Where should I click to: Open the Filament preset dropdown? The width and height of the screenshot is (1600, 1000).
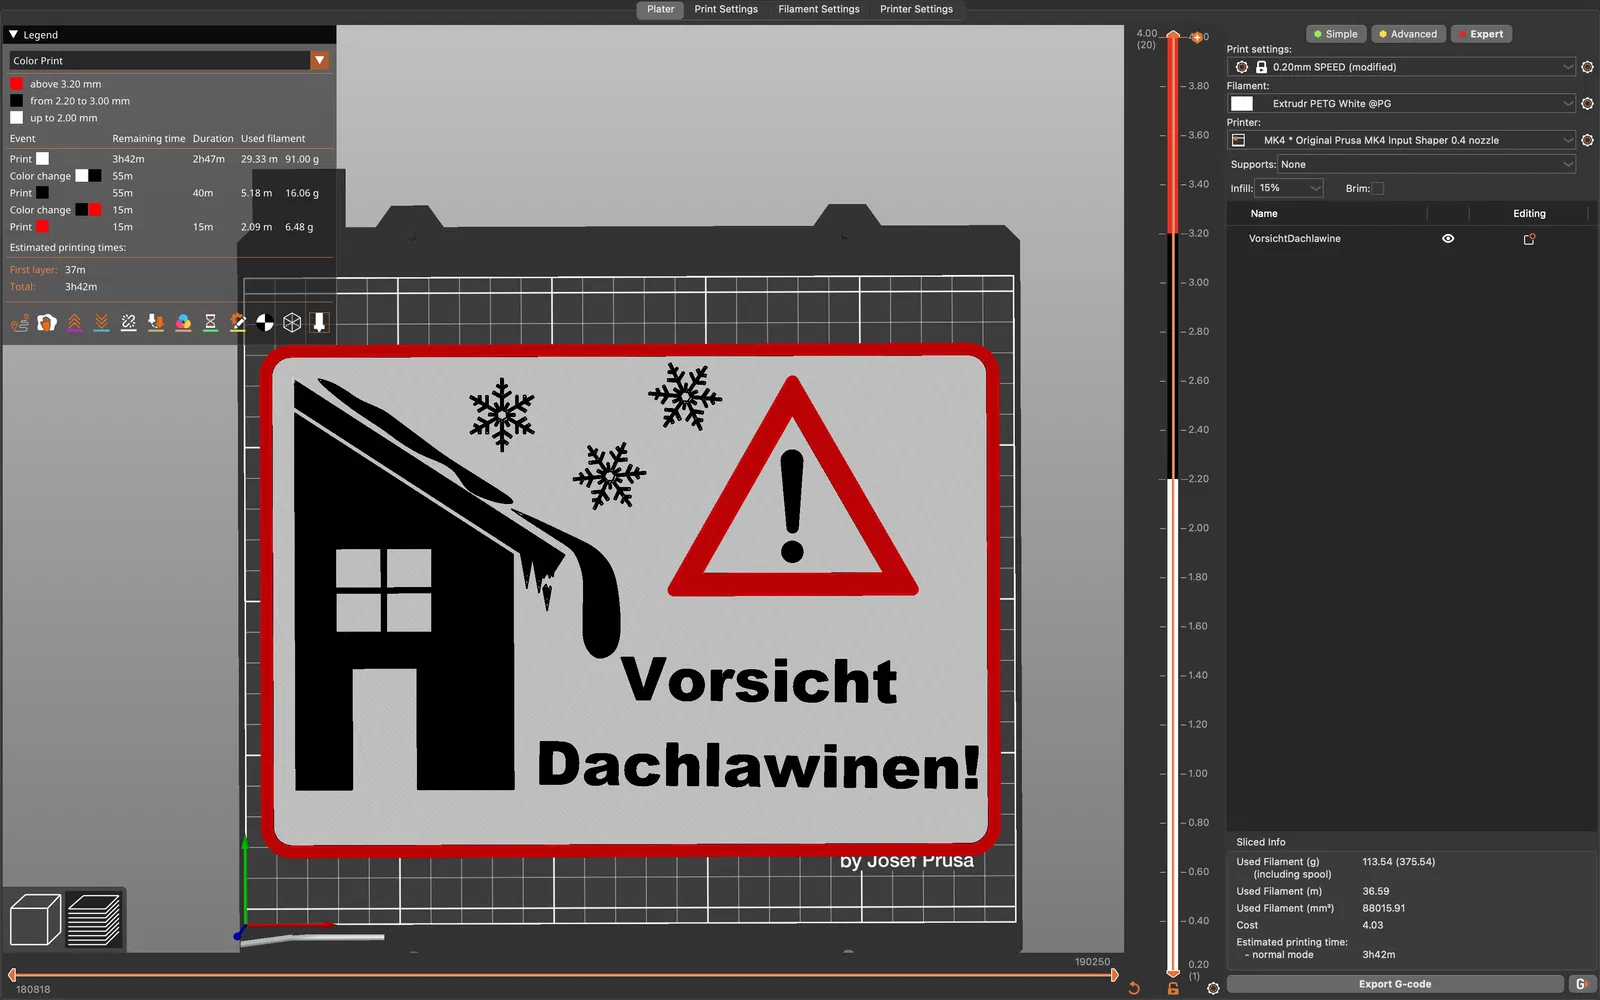(x=1402, y=103)
